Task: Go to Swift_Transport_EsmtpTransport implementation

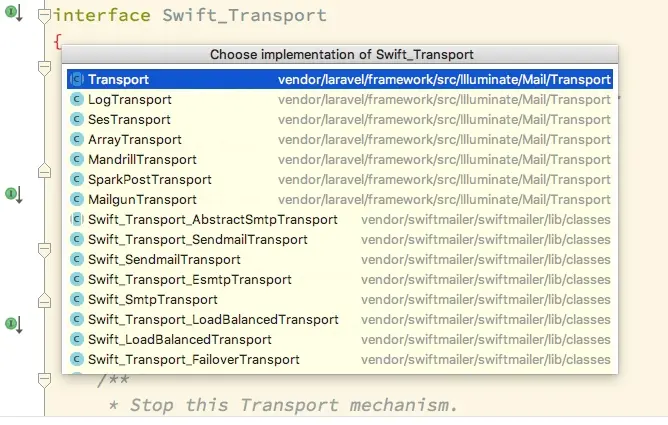Action: (x=340, y=280)
